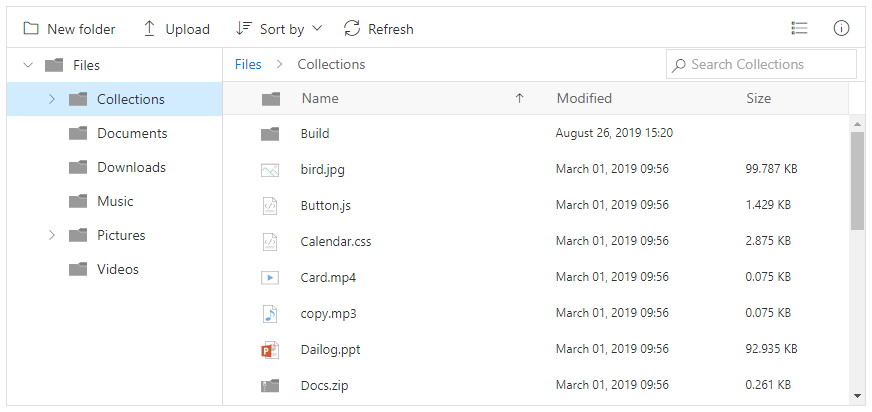Open the Sort by dropdown
Viewport: 872px width, 412px height.
pyautogui.click(x=279, y=29)
